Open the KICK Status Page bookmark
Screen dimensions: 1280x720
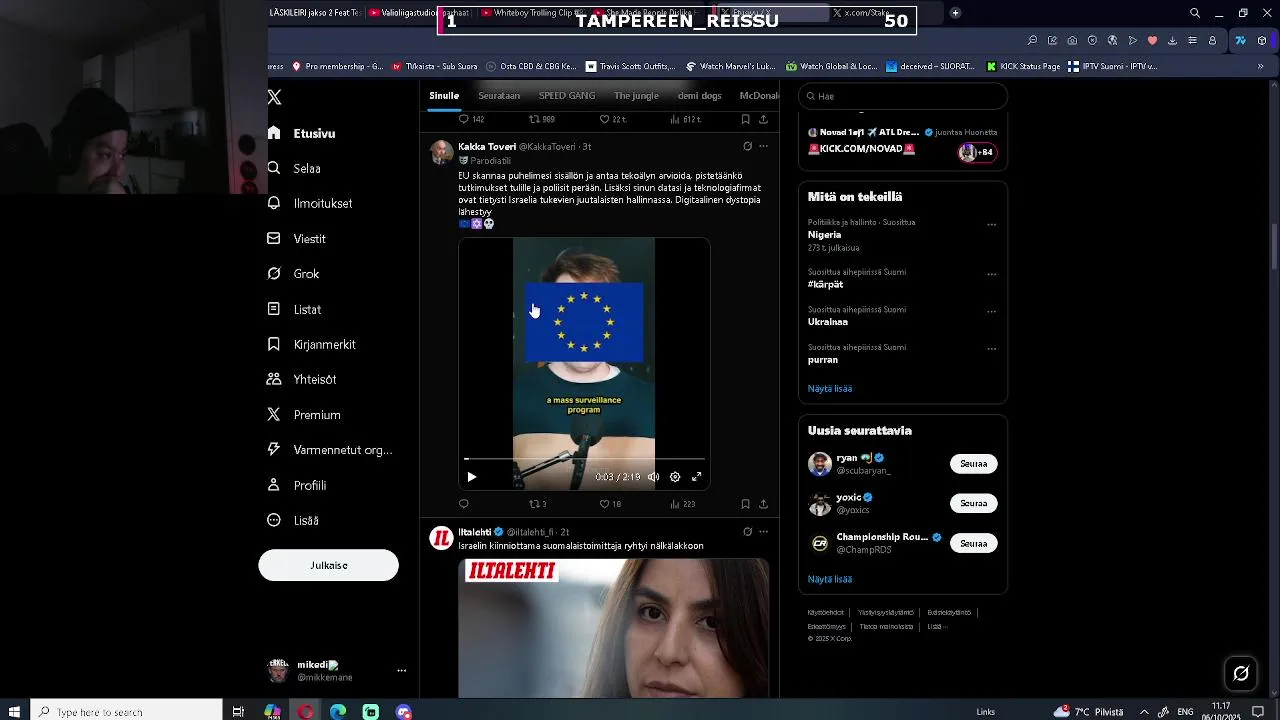point(1023,66)
